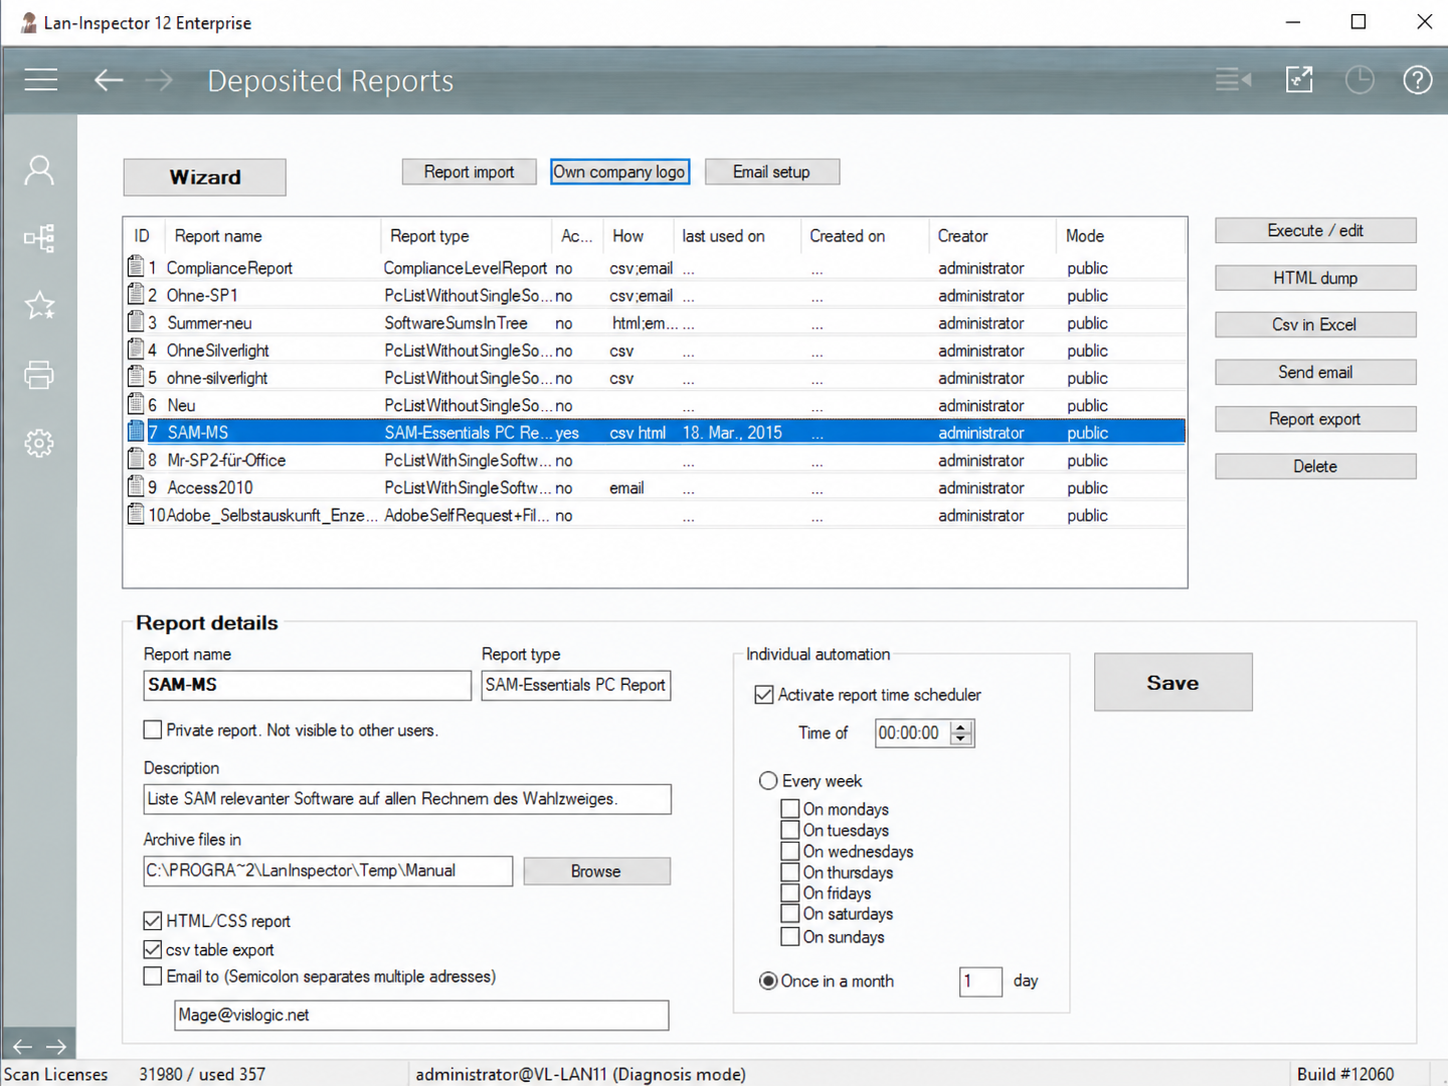Check the On saturdays checkbox
The height and width of the screenshot is (1086, 1448).
[x=790, y=914]
